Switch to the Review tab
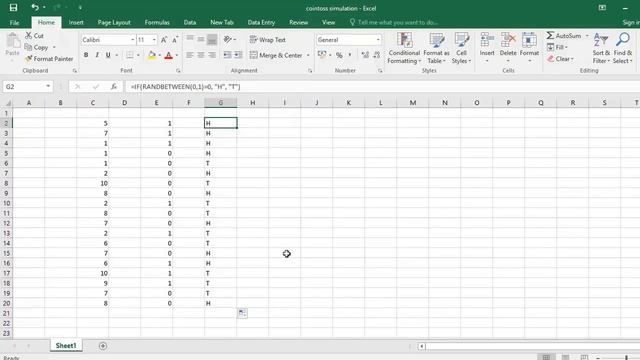The image size is (640, 360). point(298,22)
